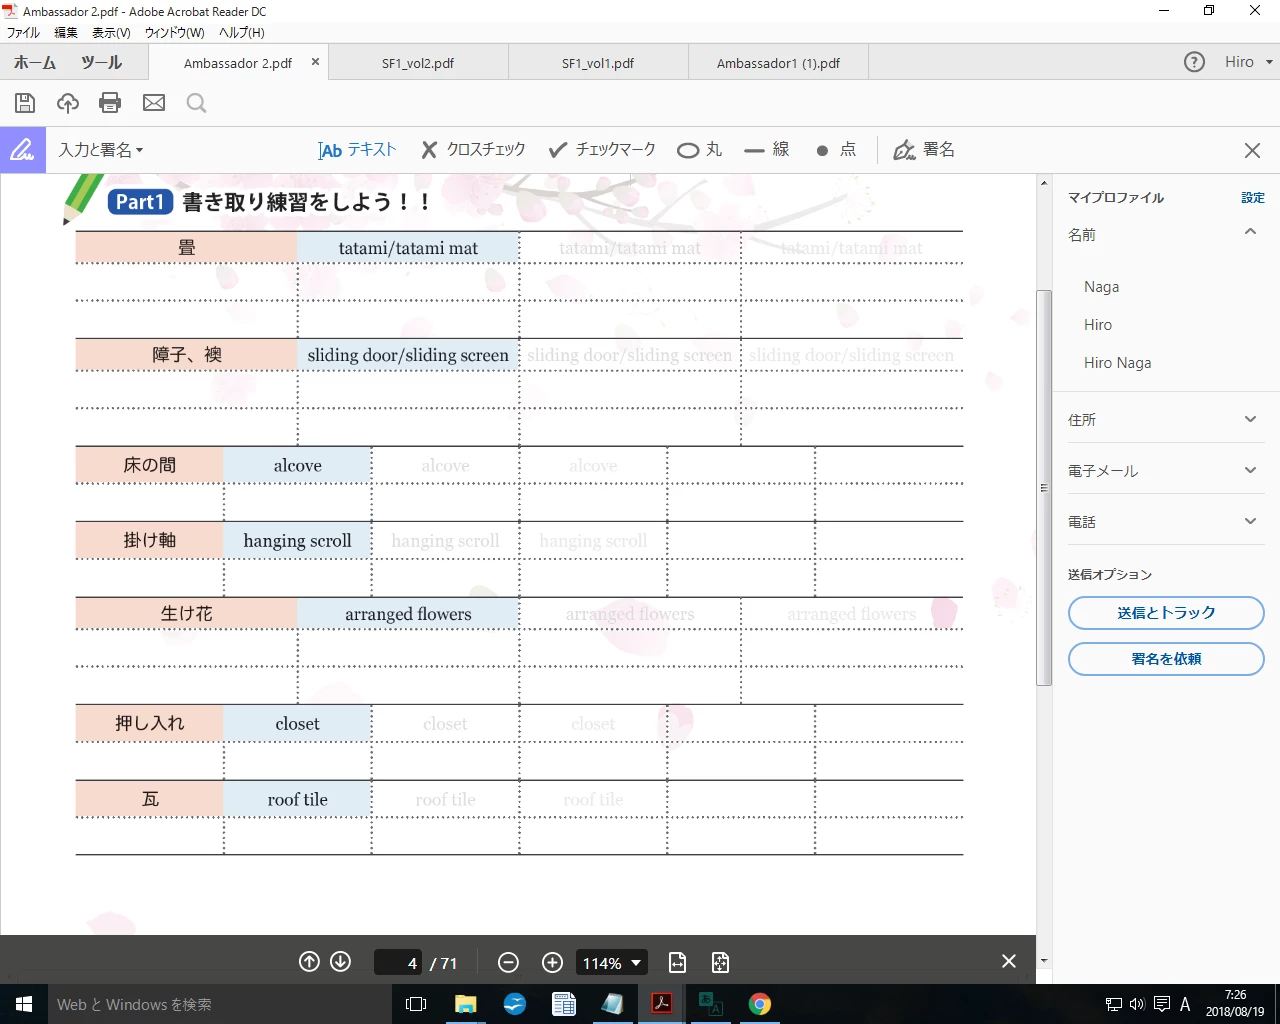The image size is (1280, 1024).
Task: Switch to the ツール tab
Action: point(102,62)
